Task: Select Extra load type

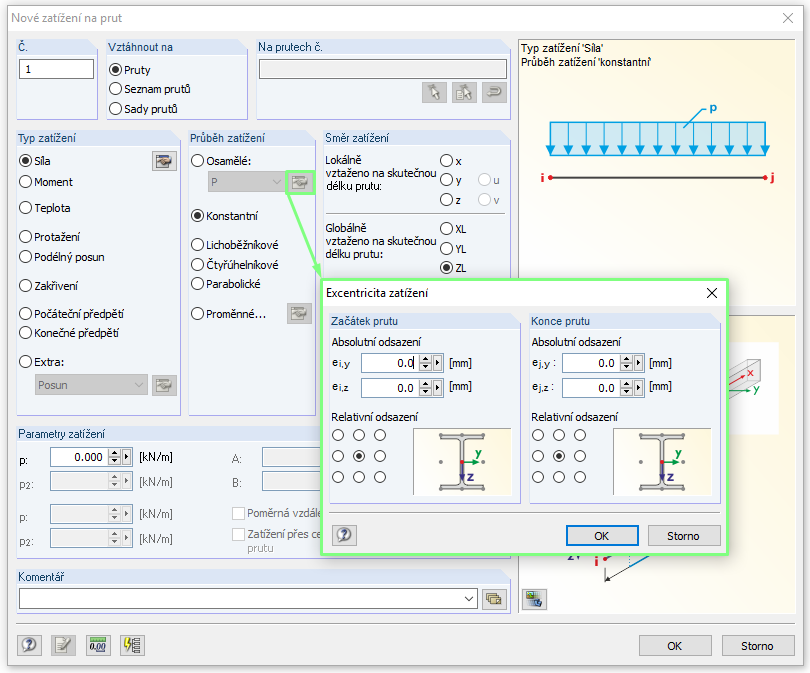Action: (x=25, y=362)
